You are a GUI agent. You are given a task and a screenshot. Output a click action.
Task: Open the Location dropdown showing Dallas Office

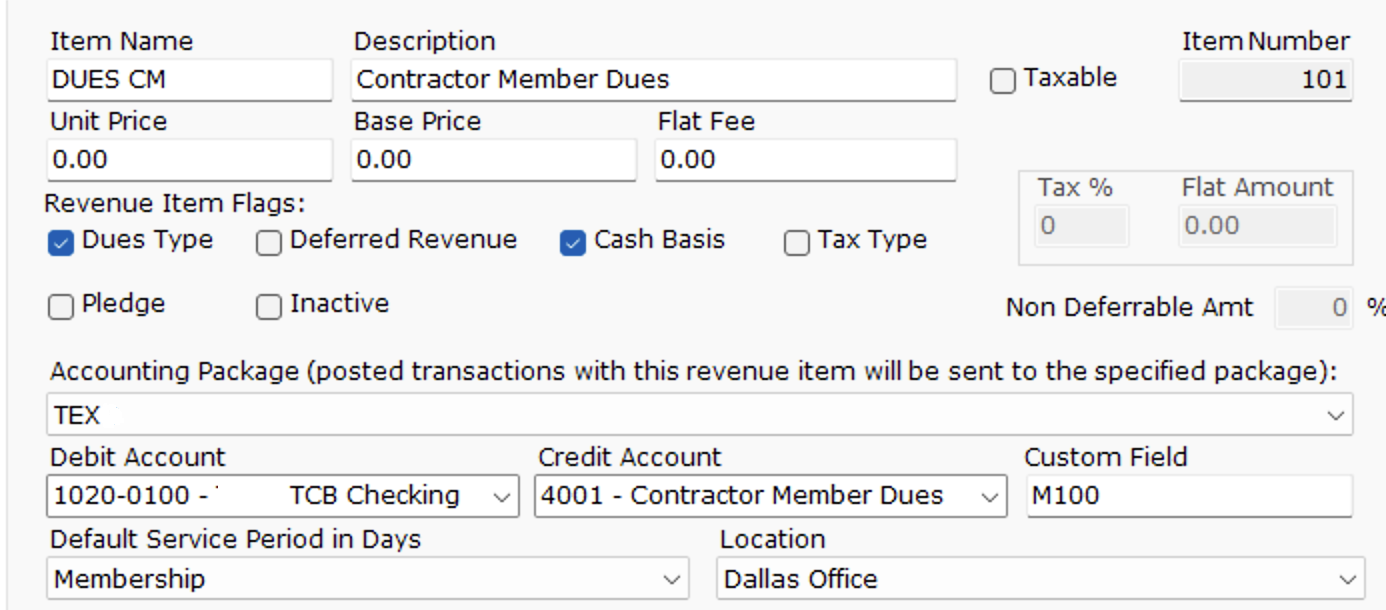(1040, 579)
